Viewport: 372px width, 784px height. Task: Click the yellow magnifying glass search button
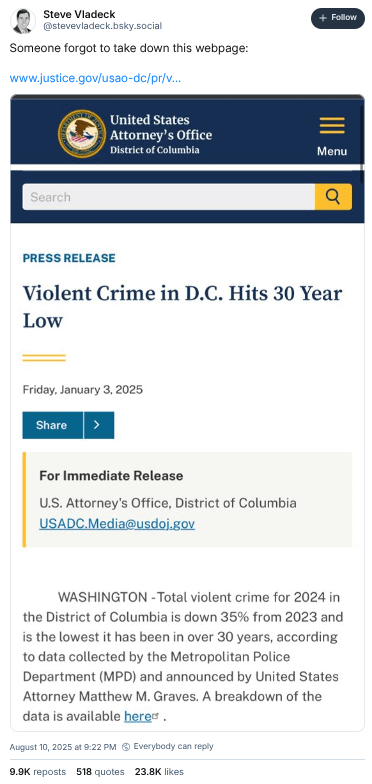334,197
